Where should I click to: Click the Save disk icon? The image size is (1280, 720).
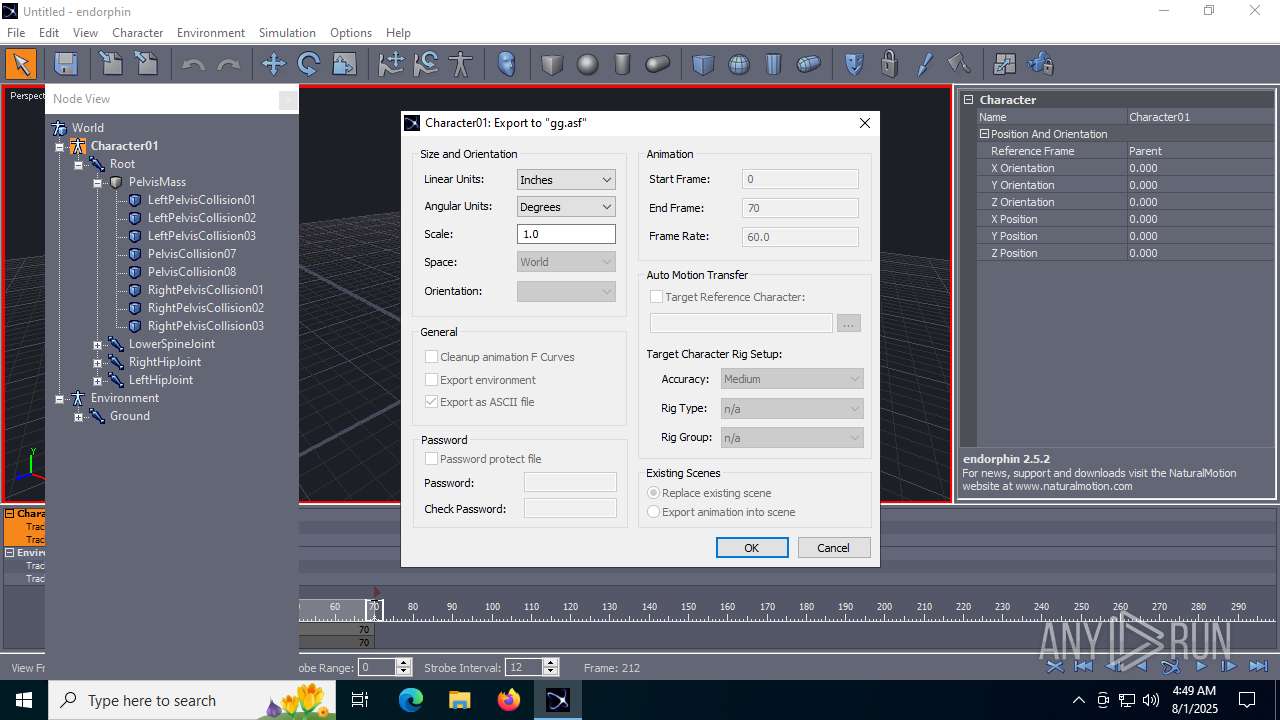tap(66, 65)
